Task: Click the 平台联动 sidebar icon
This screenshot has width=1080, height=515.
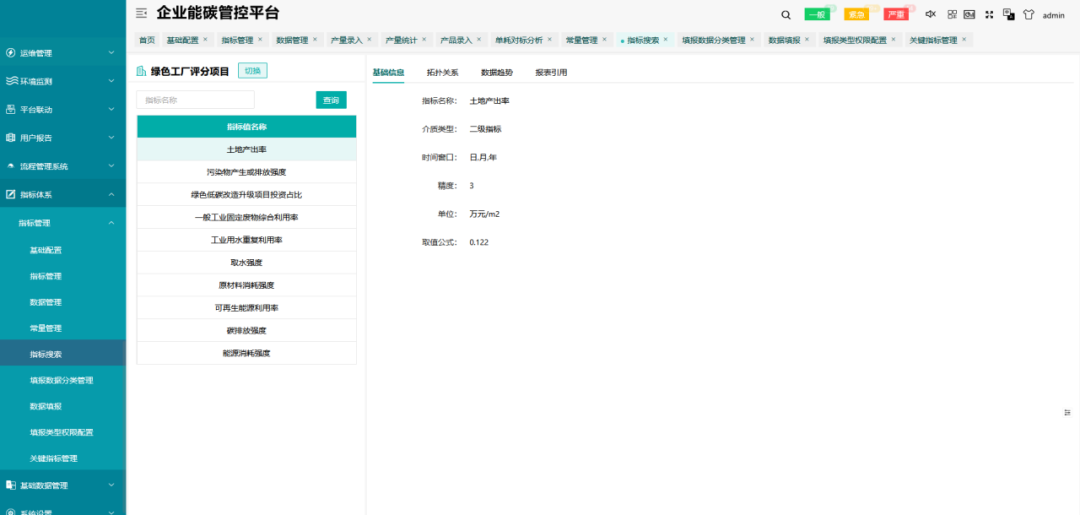Action: (x=10, y=109)
